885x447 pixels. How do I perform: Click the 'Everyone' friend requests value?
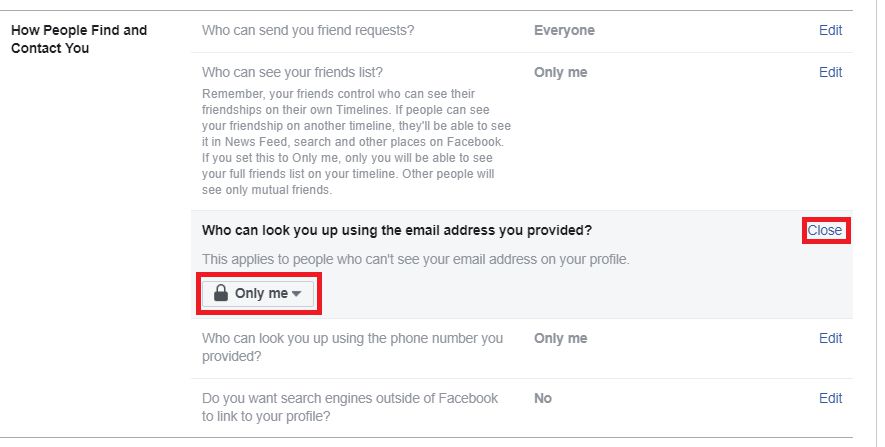point(564,30)
